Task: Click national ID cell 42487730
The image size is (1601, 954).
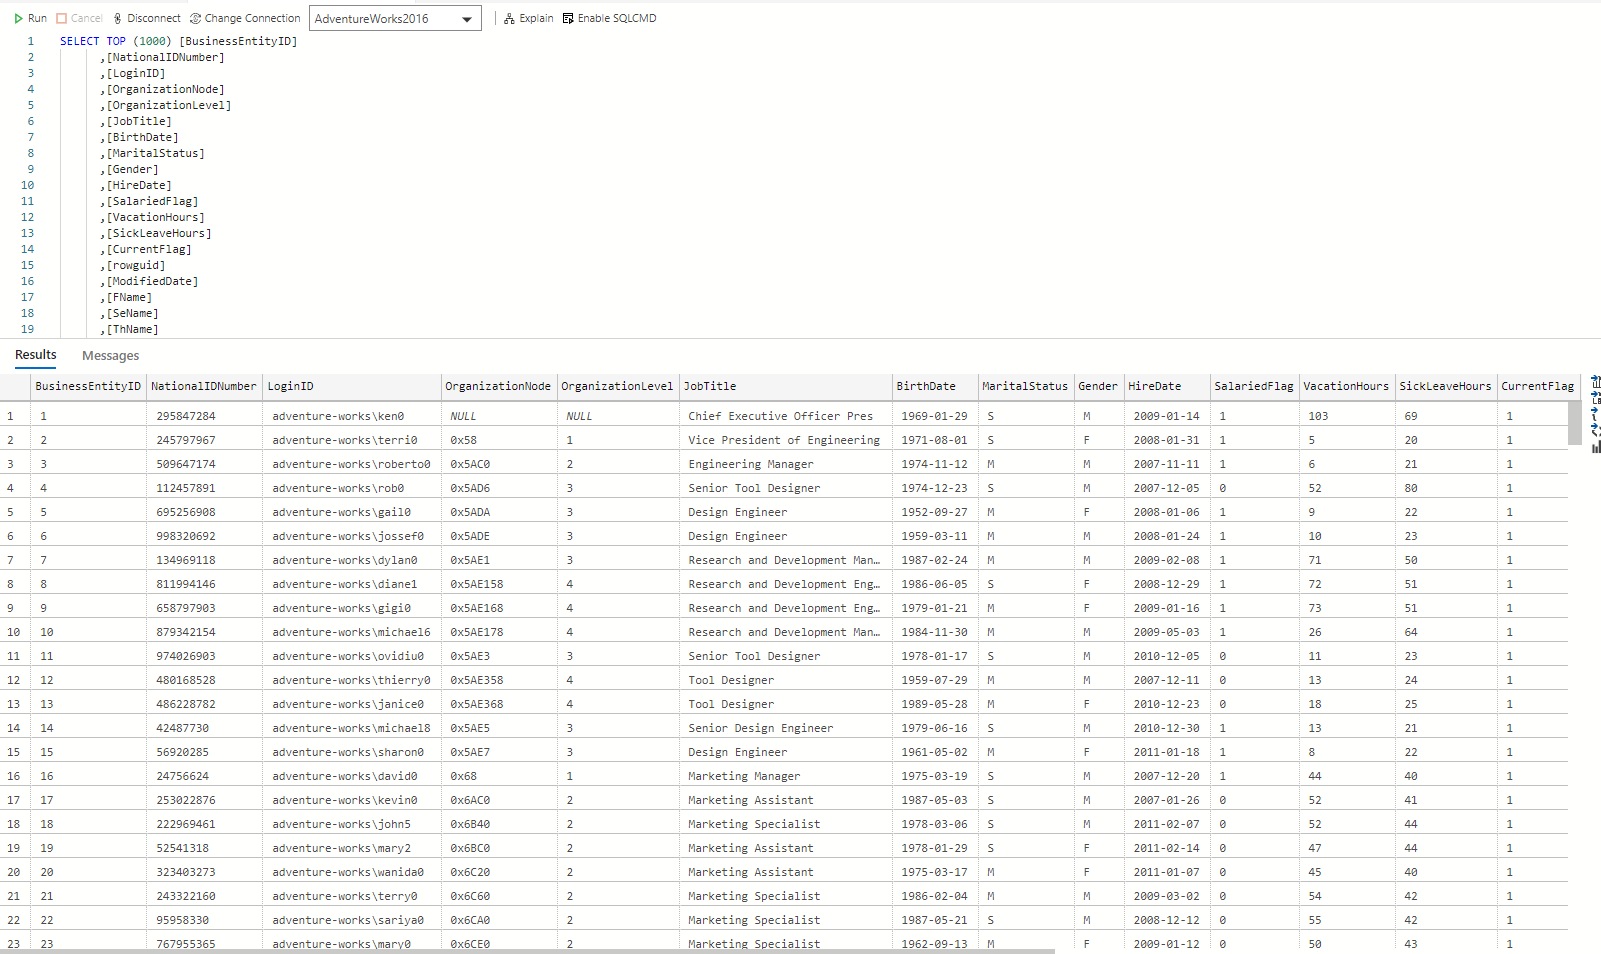Action: pos(204,728)
